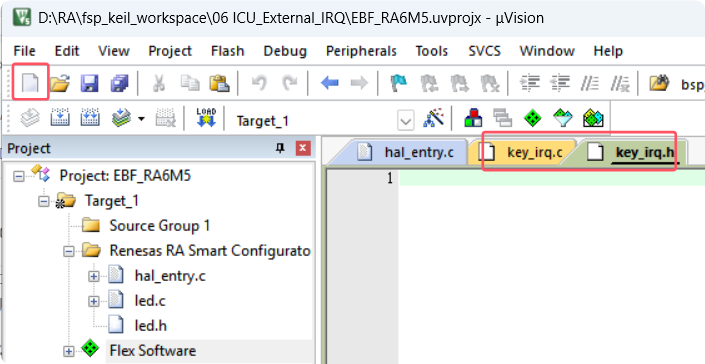The height and width of the screenshot is (364, 705).
Task: Navigate forwards with the right arrow
Action: point(359,83)
